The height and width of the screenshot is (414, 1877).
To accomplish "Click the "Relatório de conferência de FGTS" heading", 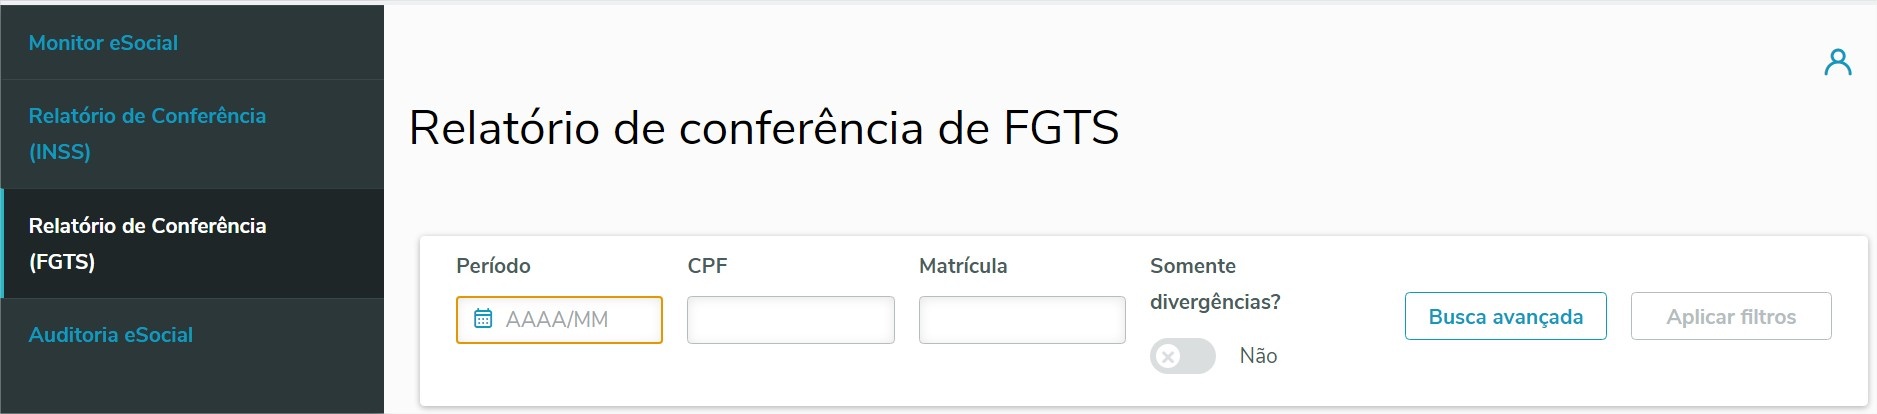I will point(764,128).
